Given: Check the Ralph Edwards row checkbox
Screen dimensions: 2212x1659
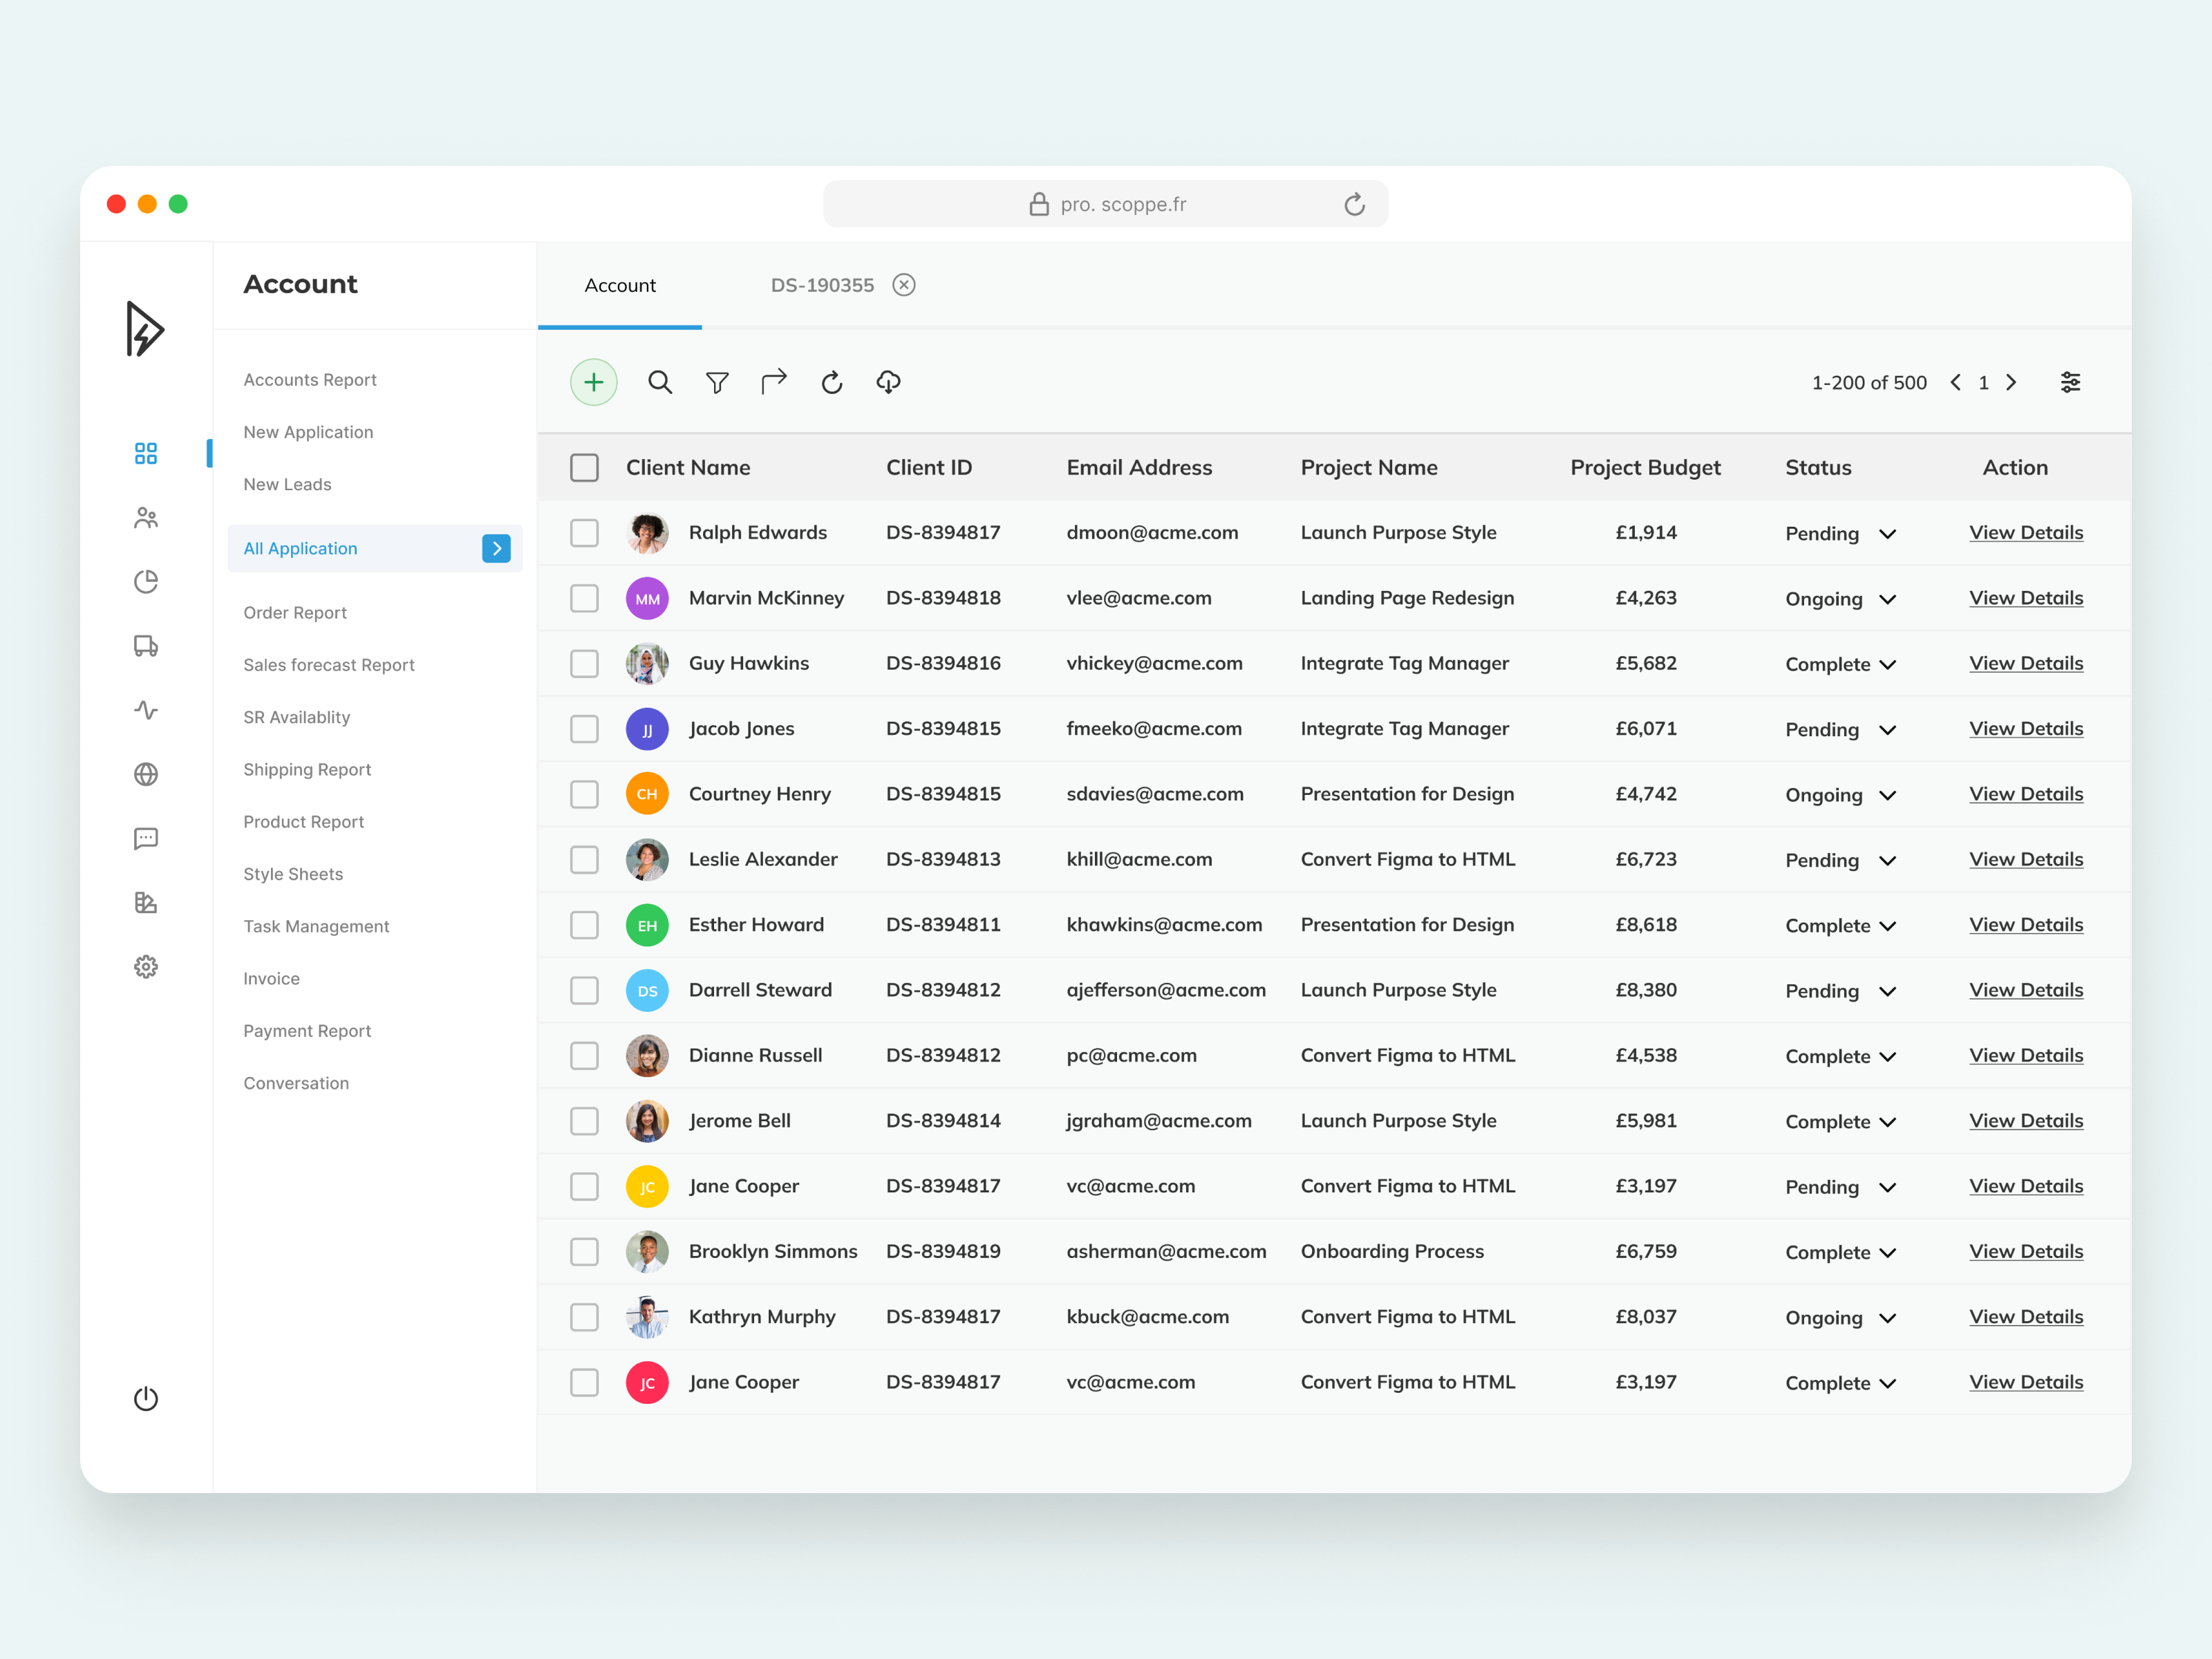Looking at the screenshot, I should click(584, 533).
